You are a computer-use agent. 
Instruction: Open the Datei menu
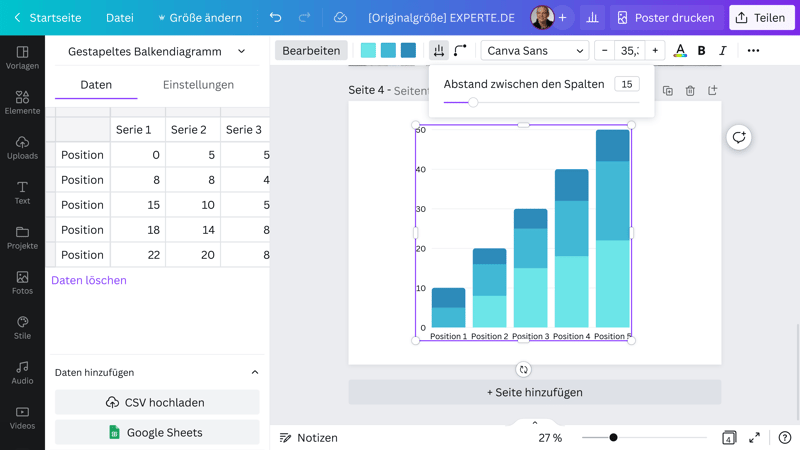119,18
